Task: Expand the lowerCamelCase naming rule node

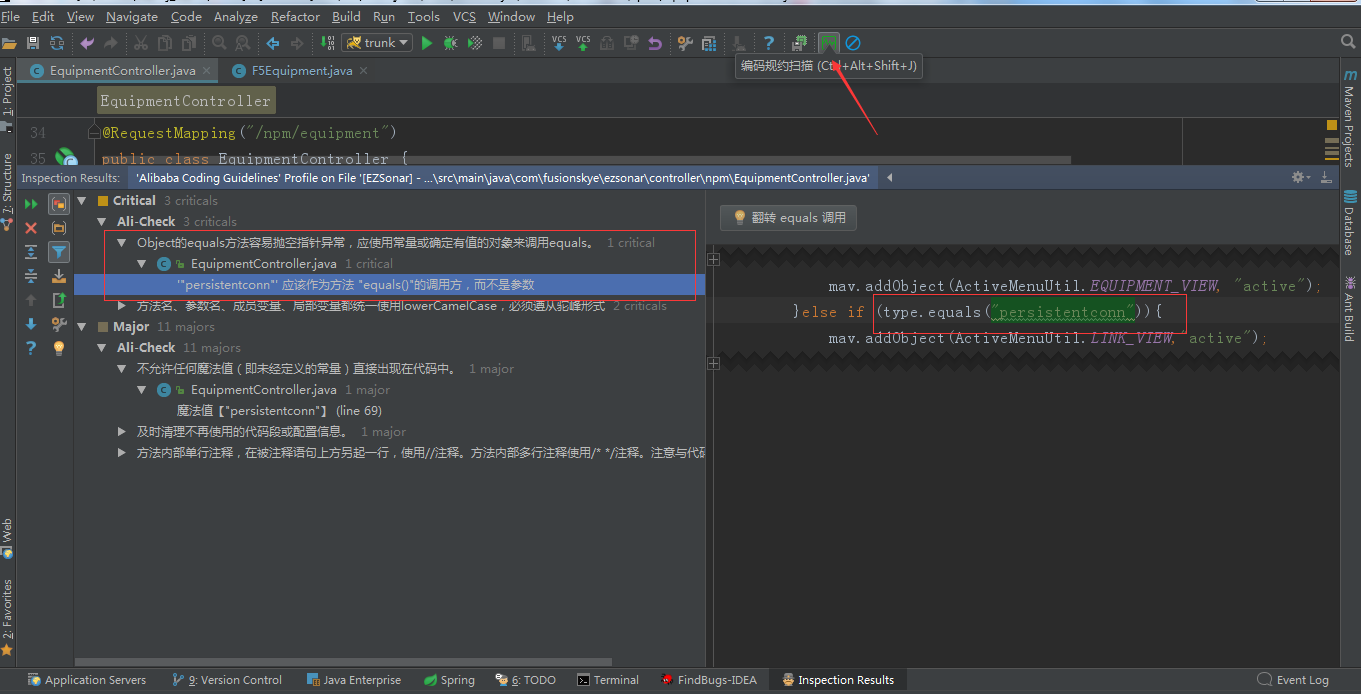Action: [123, 306]
